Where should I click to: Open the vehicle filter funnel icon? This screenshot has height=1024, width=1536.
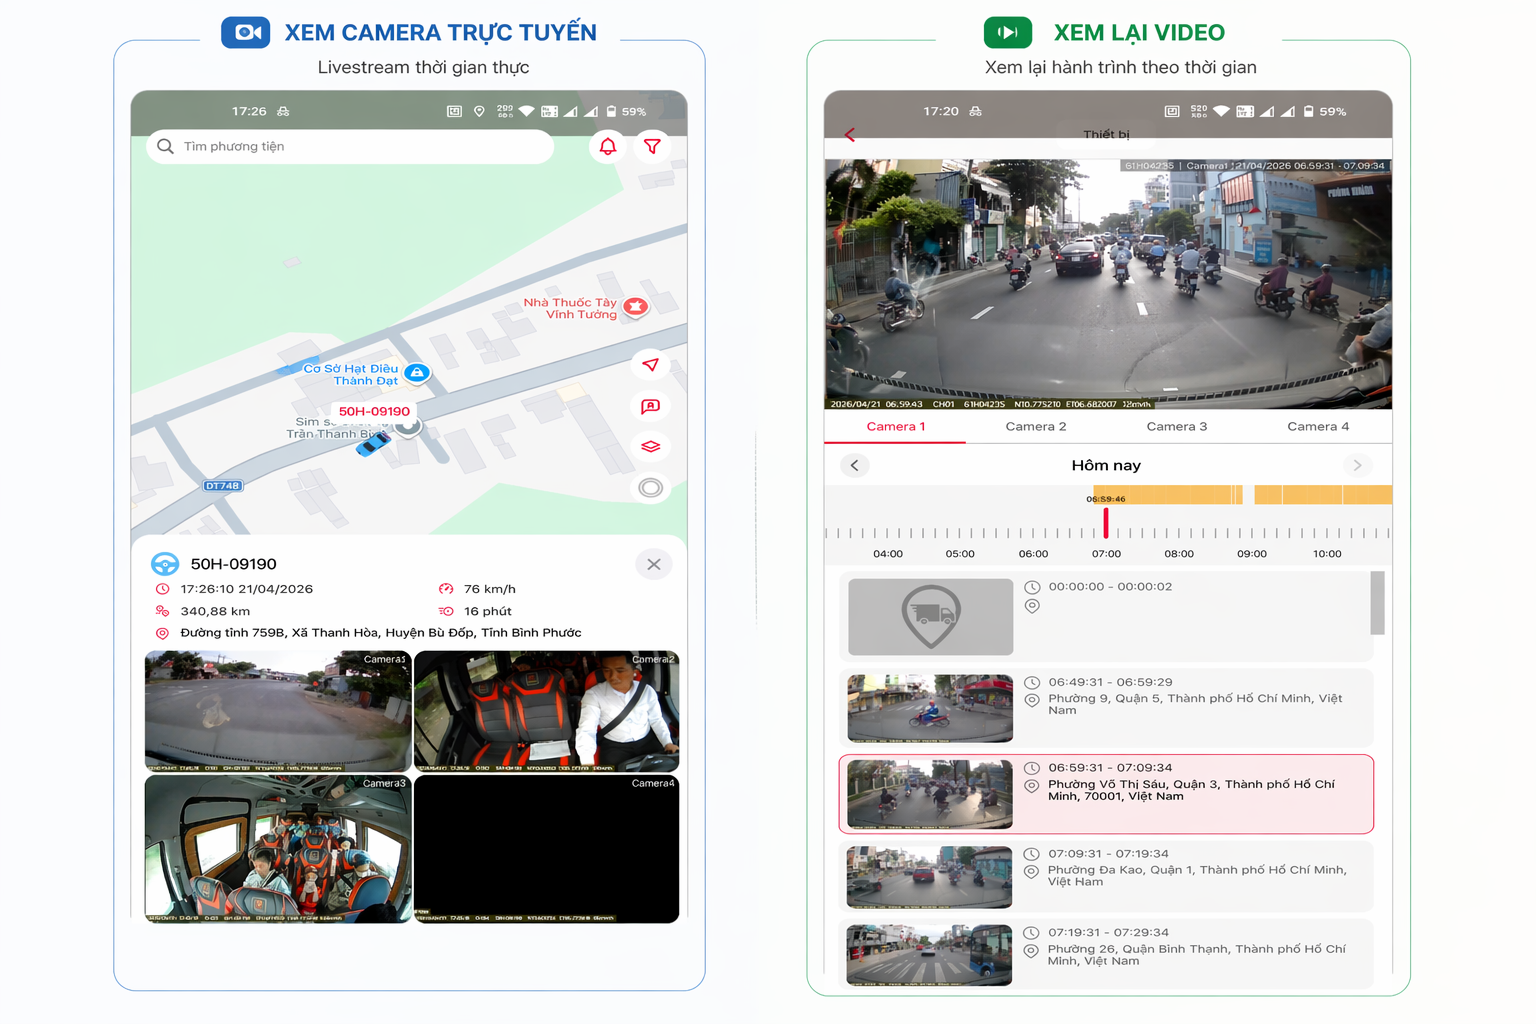pos(652,147)
